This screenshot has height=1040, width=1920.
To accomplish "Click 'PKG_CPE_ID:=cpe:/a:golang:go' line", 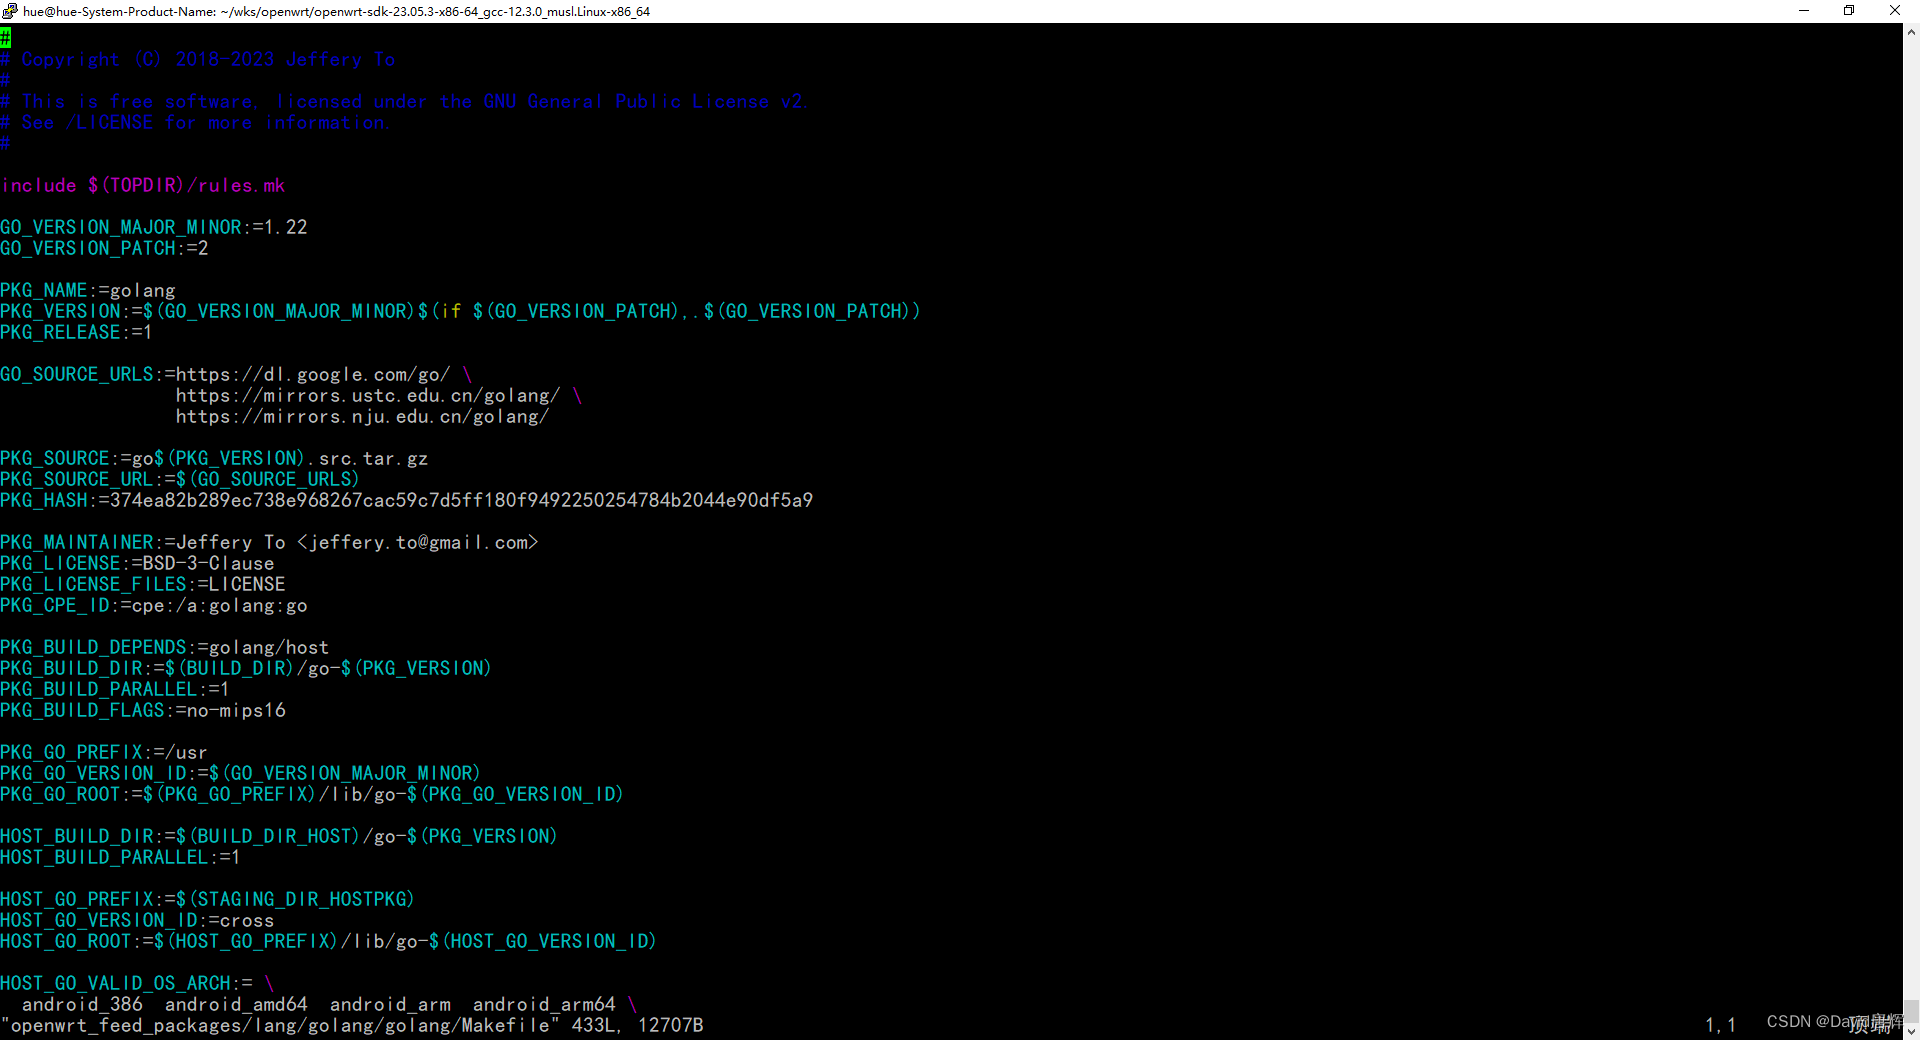I will click(154, 606).
